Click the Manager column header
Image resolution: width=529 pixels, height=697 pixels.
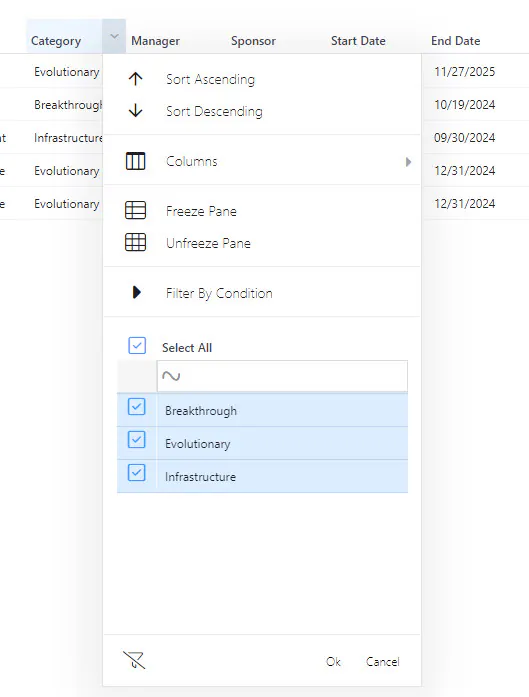tap(156, 41)
